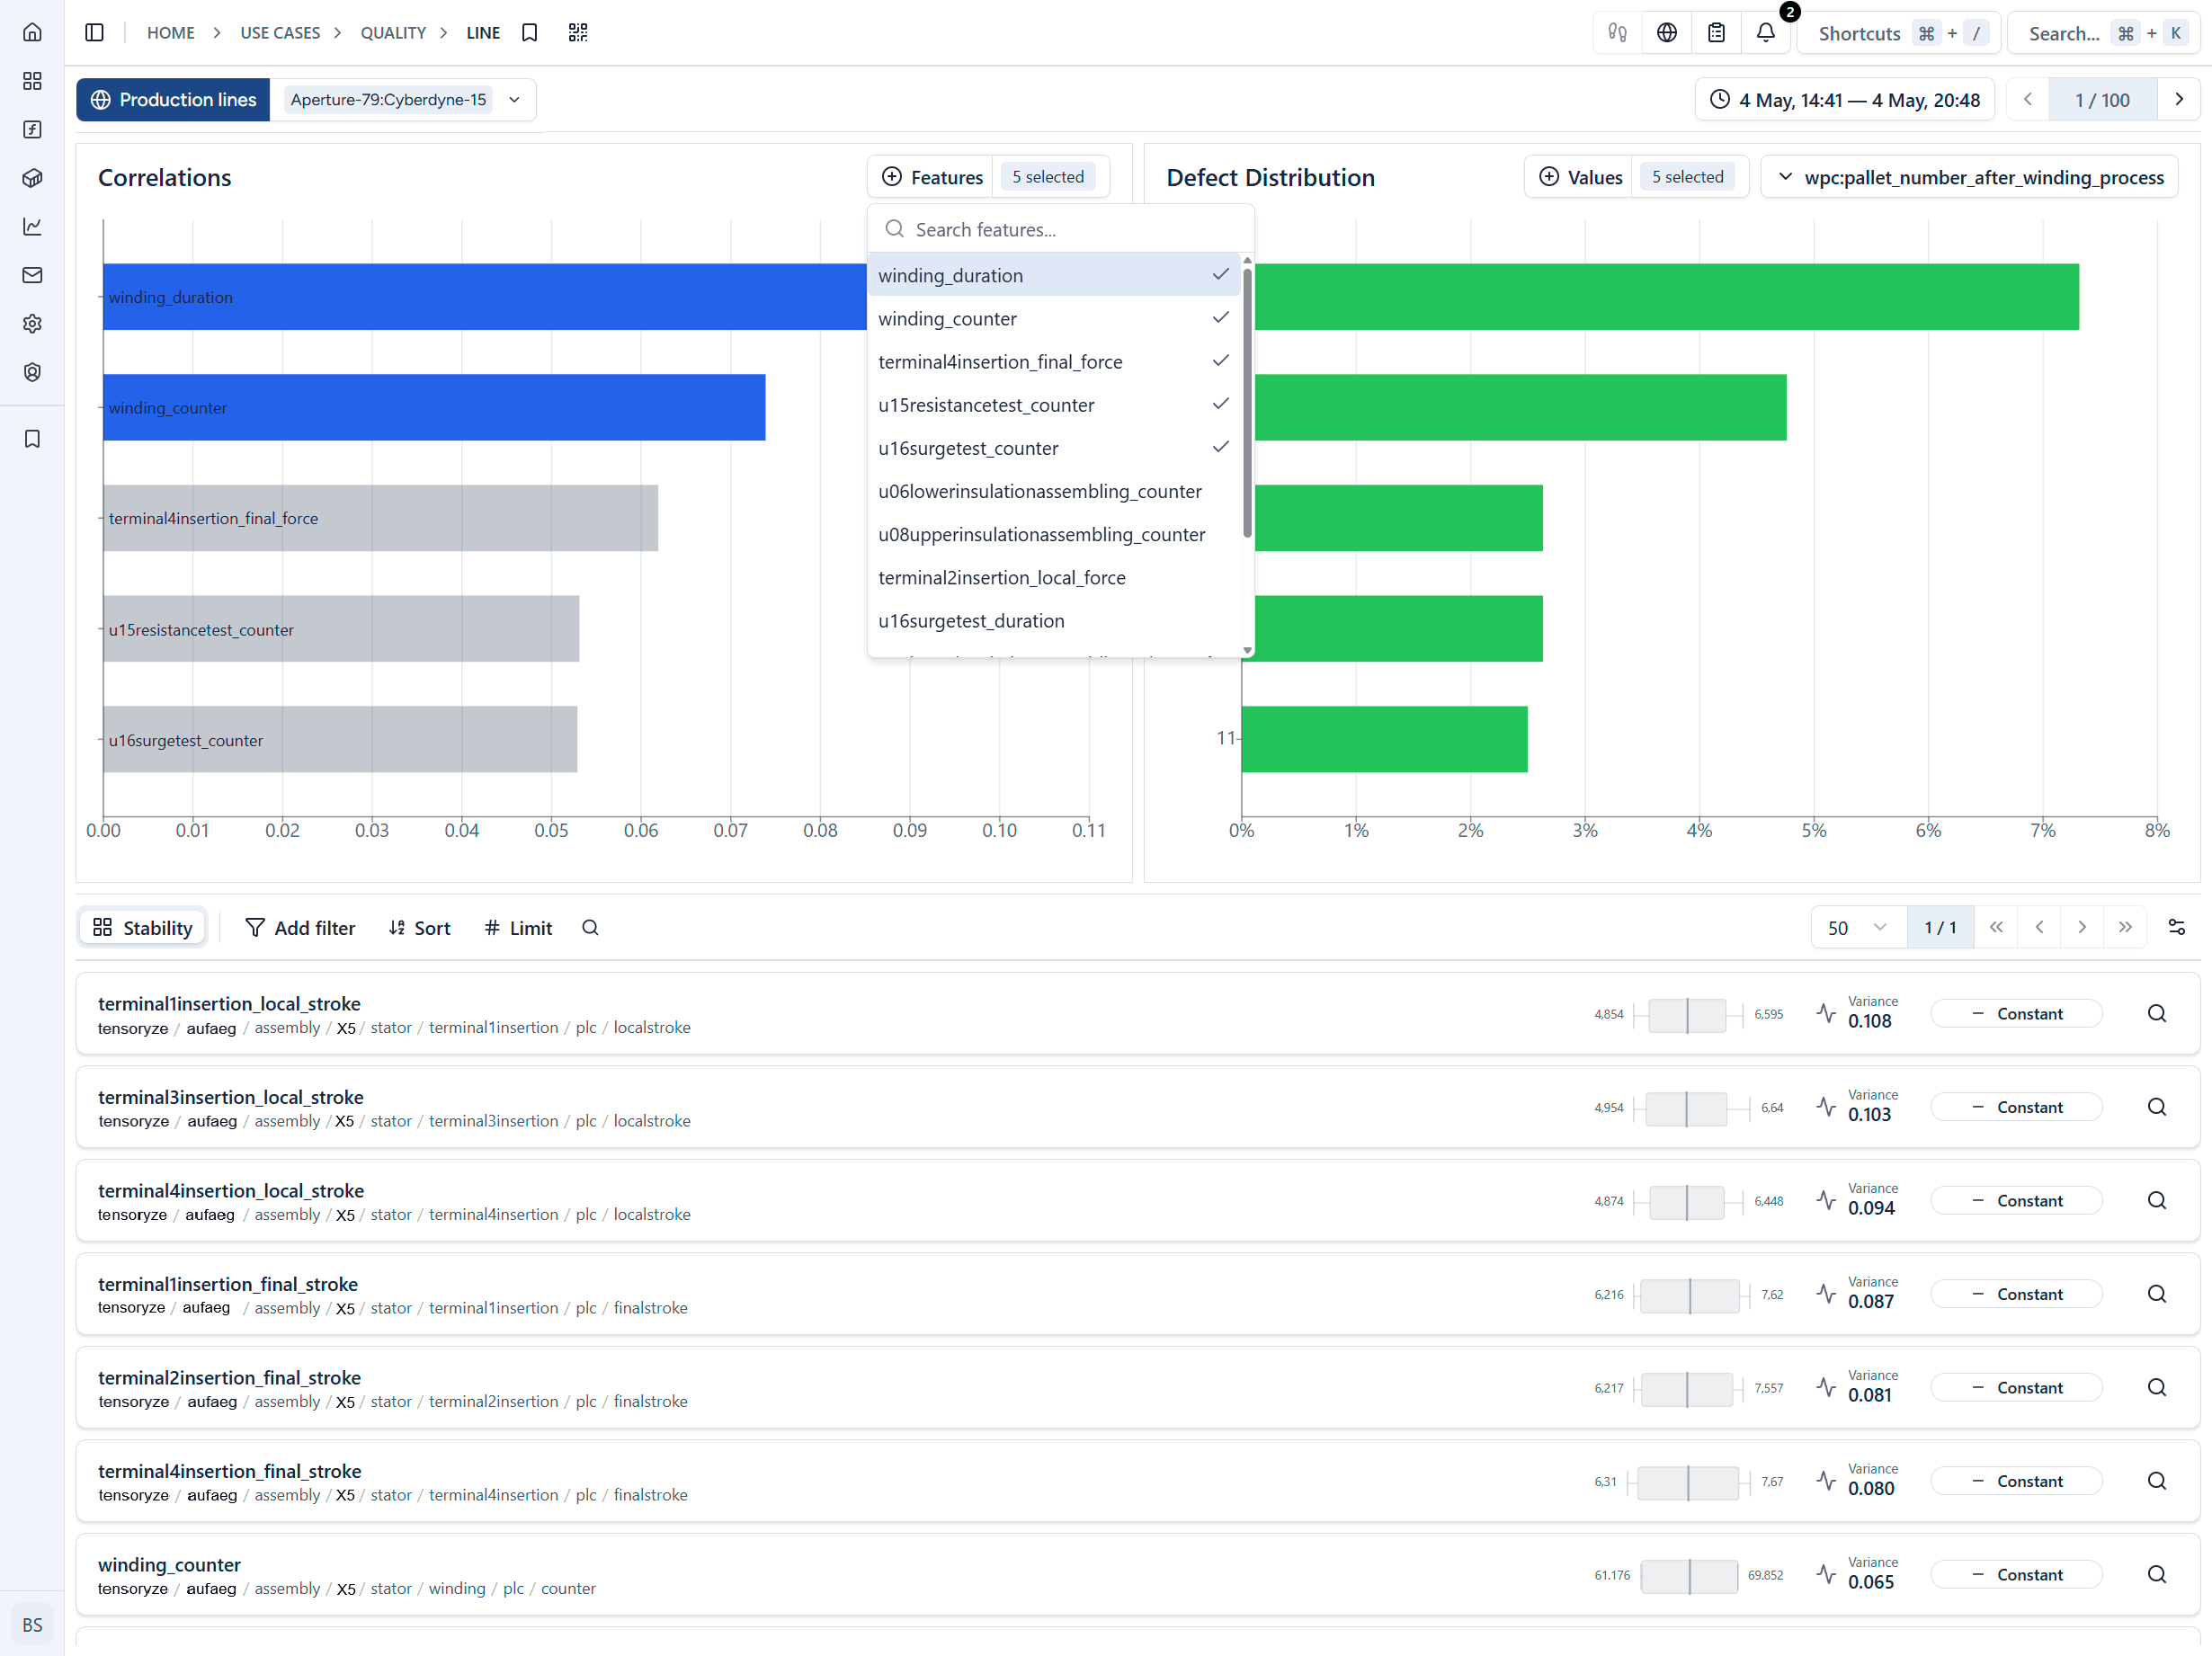Viewport: 2212px width, 1656px height.
Task: Open the shield security icon in sidebar
Action: pos(32,372)
